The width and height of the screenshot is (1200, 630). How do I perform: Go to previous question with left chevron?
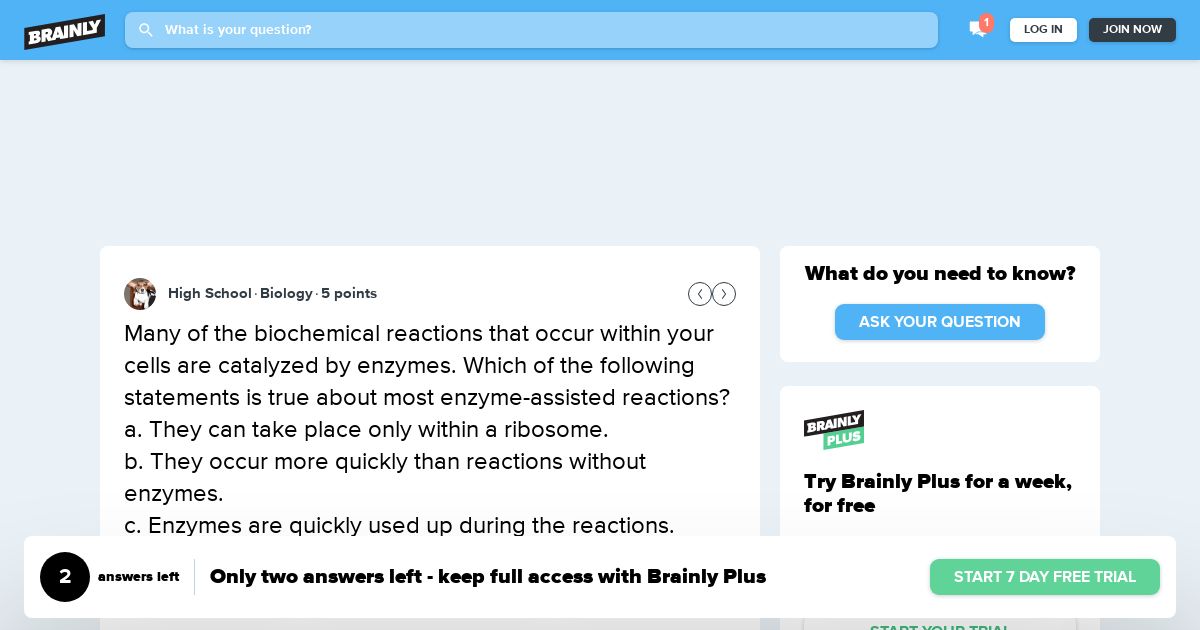point(700,294)
